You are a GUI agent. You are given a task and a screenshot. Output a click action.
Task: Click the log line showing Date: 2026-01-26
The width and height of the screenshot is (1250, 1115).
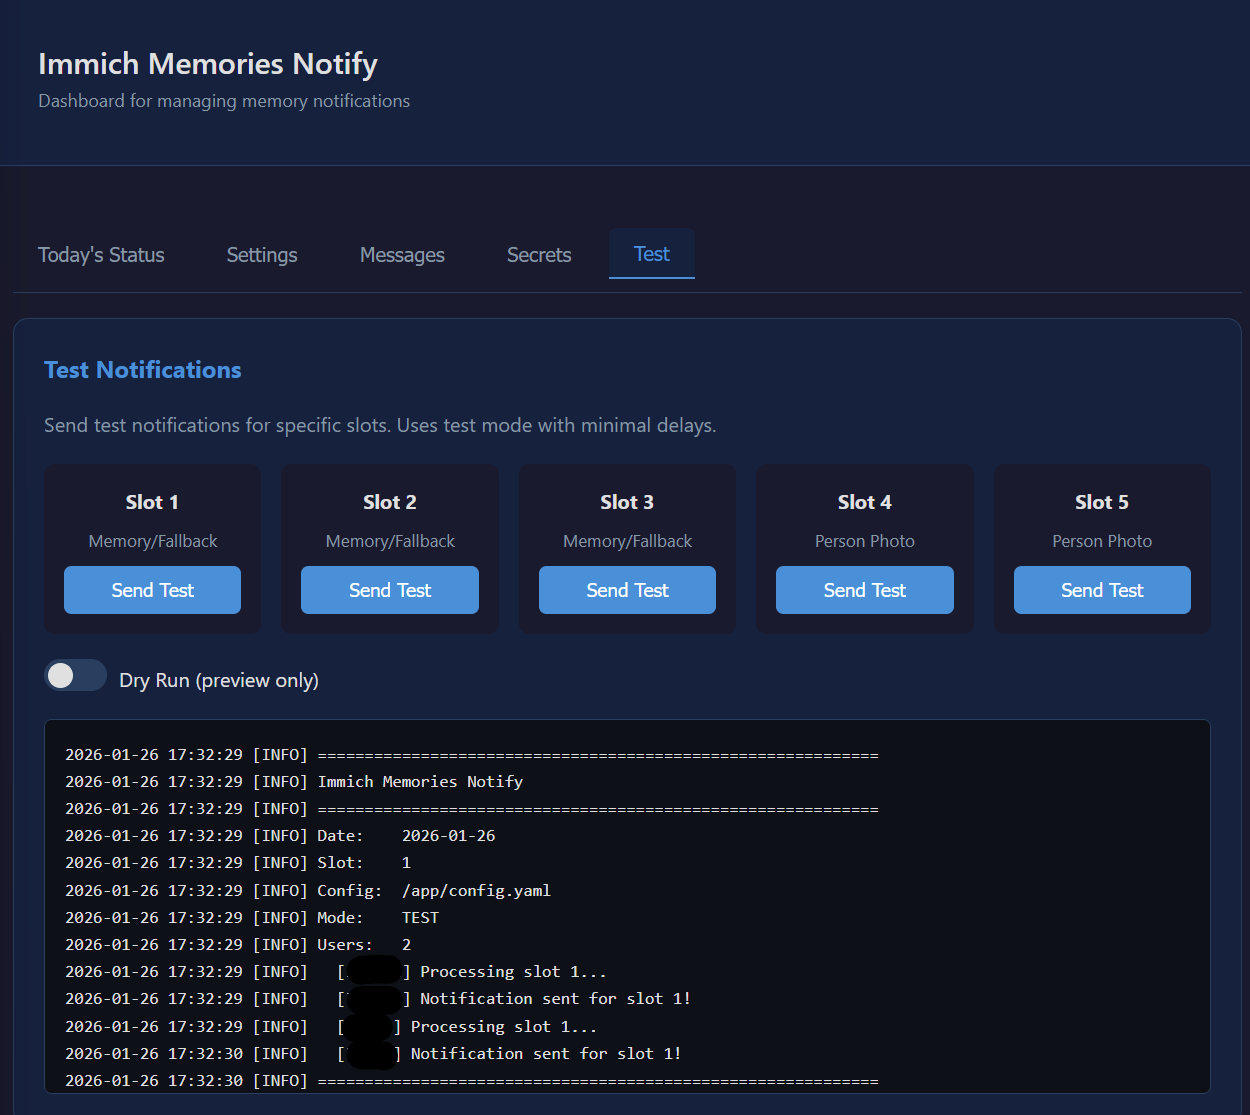pyautogui.click(x=280, y=836)
